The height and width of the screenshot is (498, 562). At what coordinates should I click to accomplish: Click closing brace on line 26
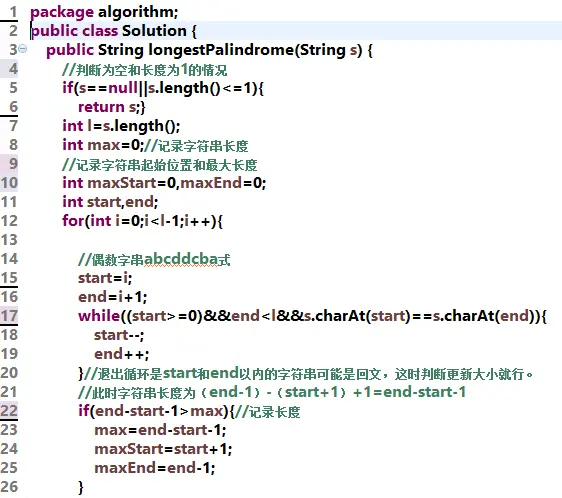(81, 487)
